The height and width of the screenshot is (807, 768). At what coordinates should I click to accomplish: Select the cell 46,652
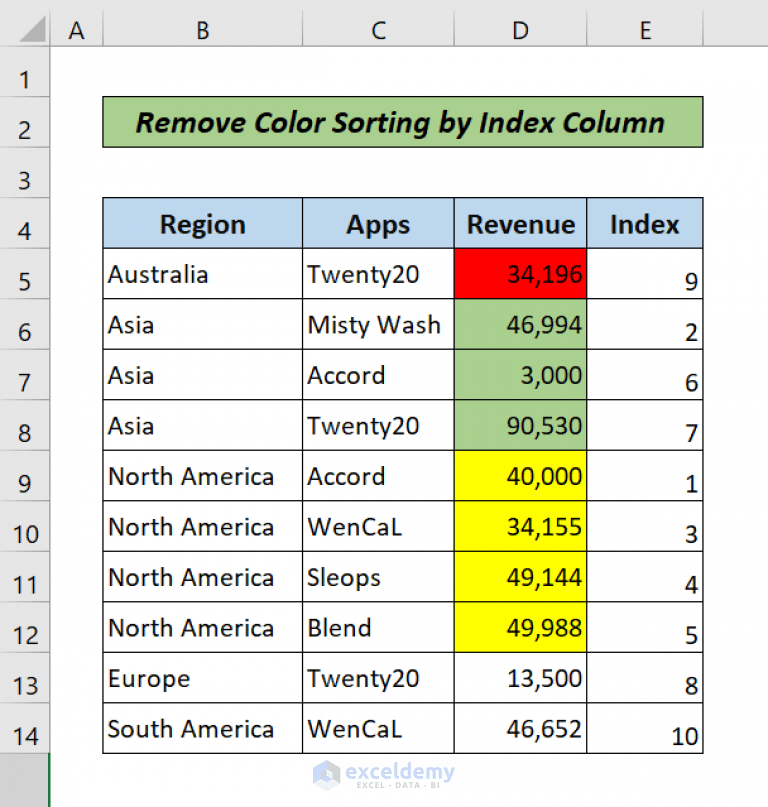pyautogui.click(x=520, y=729)
